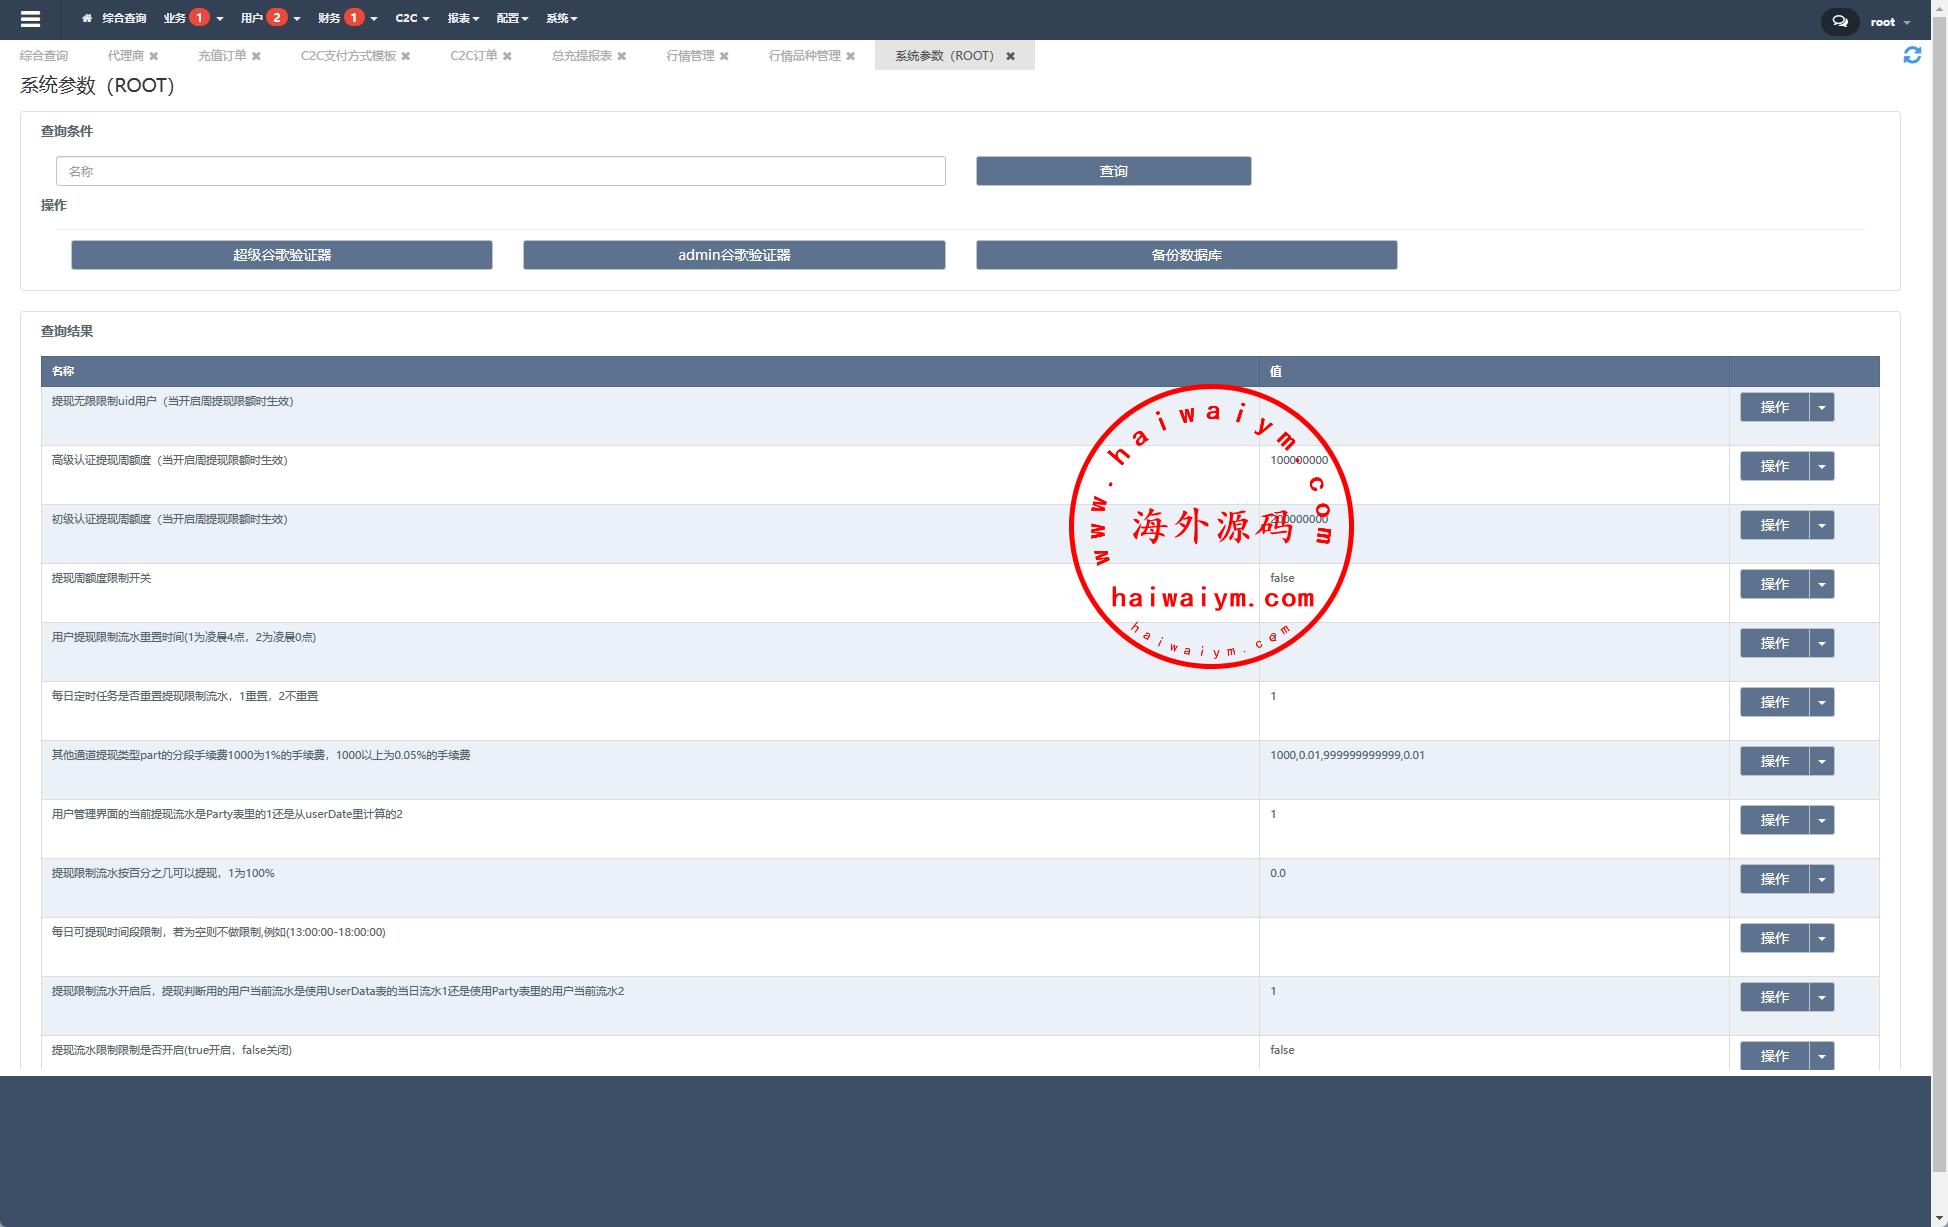Click 操作 button for 提现限制流水按百分之几 row
Viewport: 1948px width, 1227px height.
pyautogui.click(x=1774, y=879)
